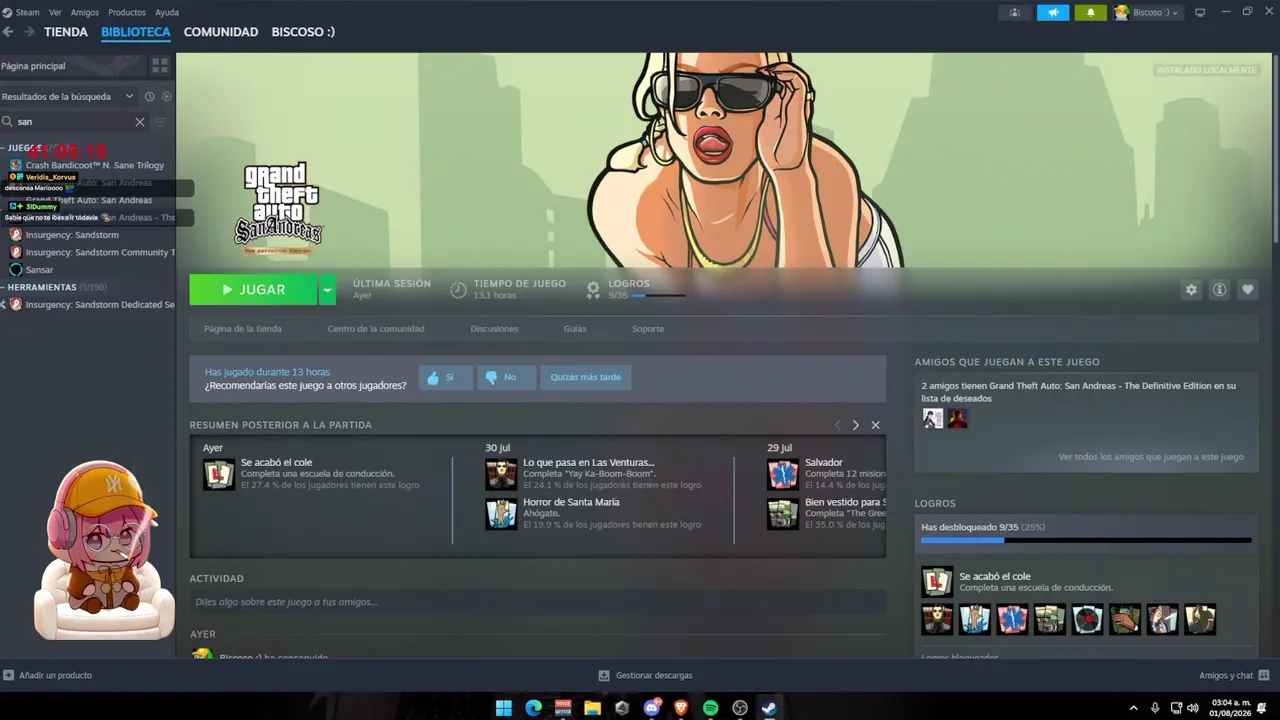Sort library by recent activity clock icon
The height and width of the screenshot is (720, 1280).
[x=149, y=97]
